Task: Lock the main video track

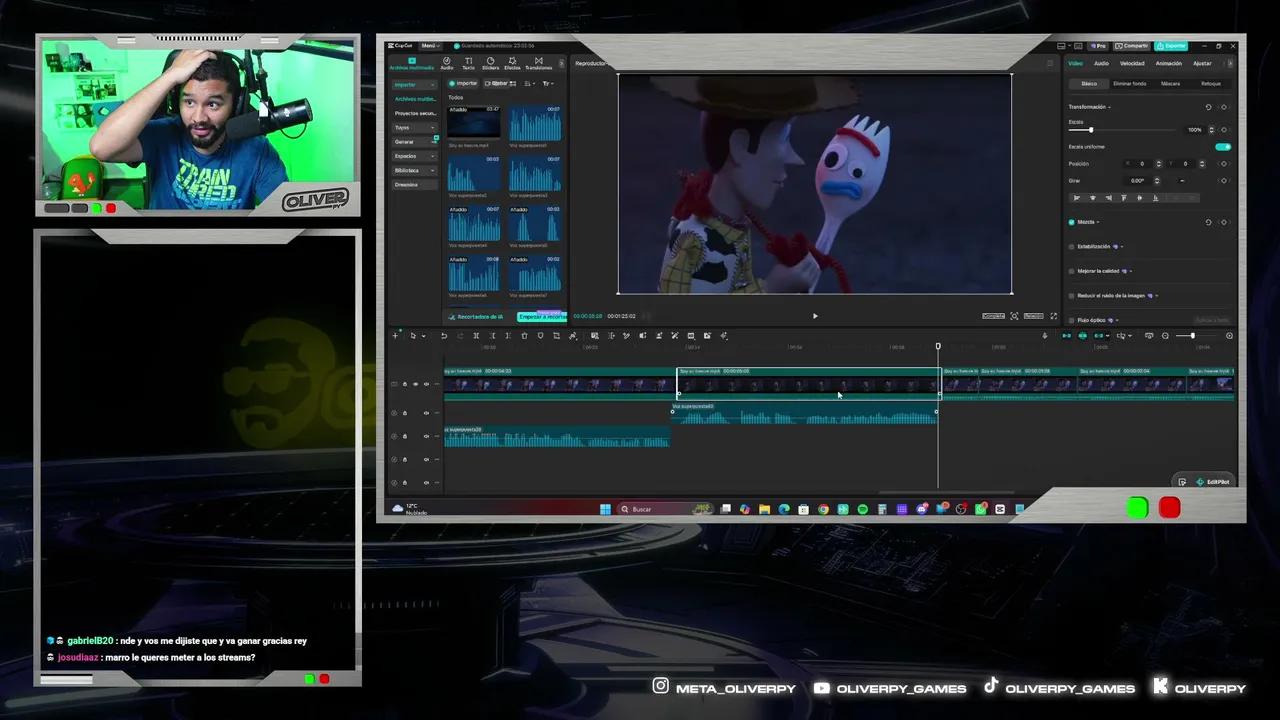Action: (x=404, y=385)
